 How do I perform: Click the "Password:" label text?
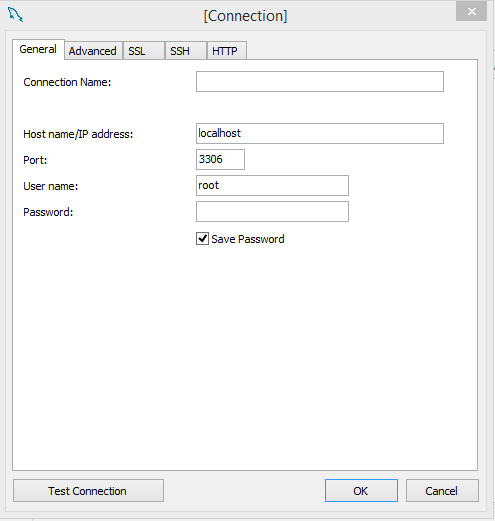pyautogui.click(x=48, y=212)
